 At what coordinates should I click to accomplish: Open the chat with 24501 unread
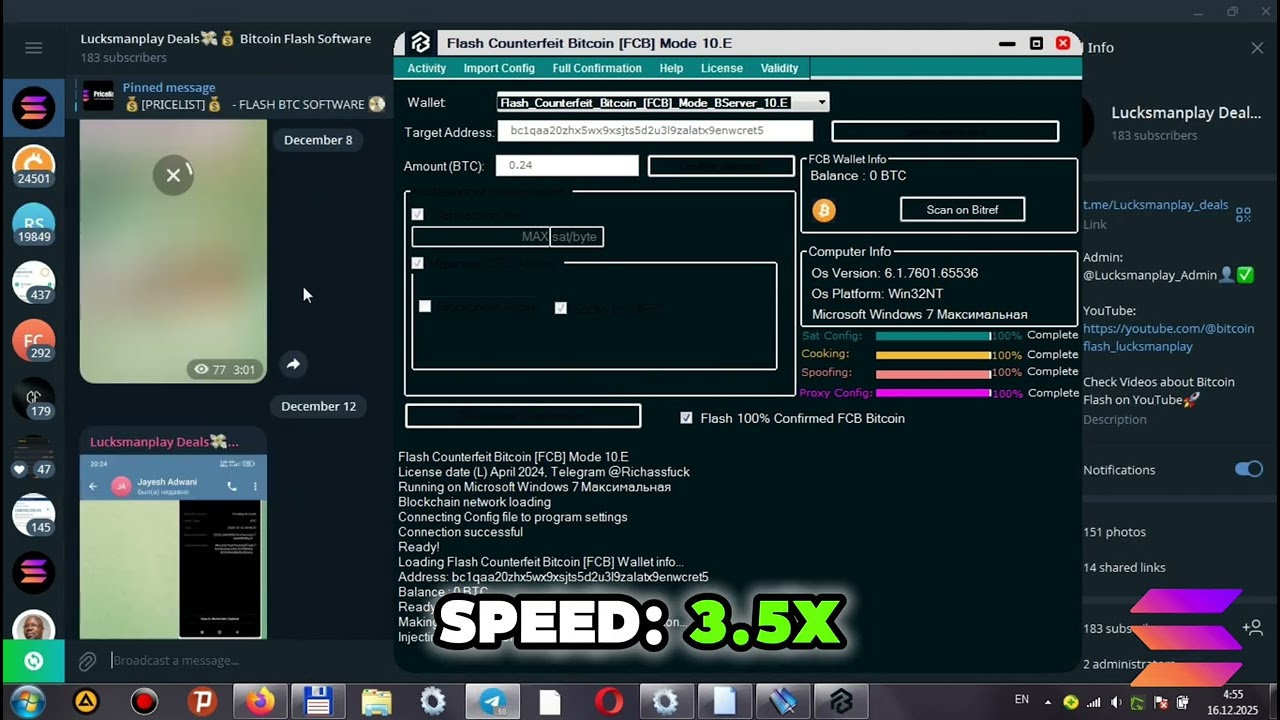click(33, 166)
